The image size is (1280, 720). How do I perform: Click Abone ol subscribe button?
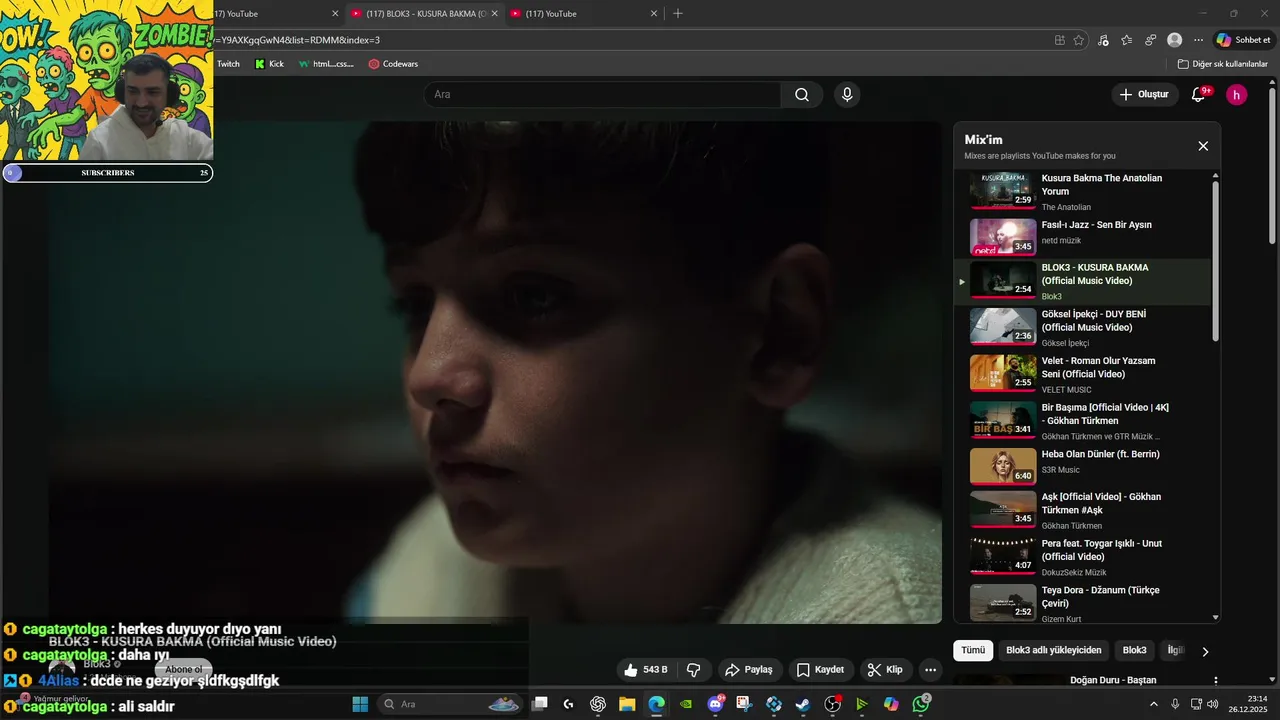[183, 669]
